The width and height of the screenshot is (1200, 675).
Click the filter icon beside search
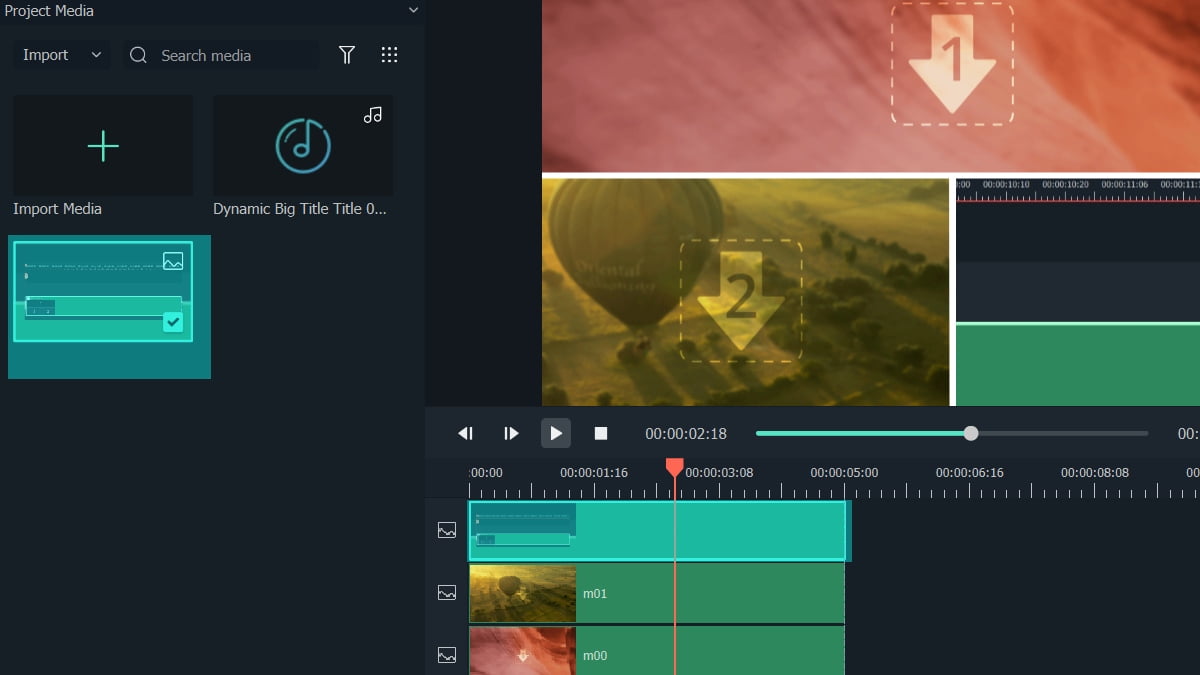[x=347, y=55]
